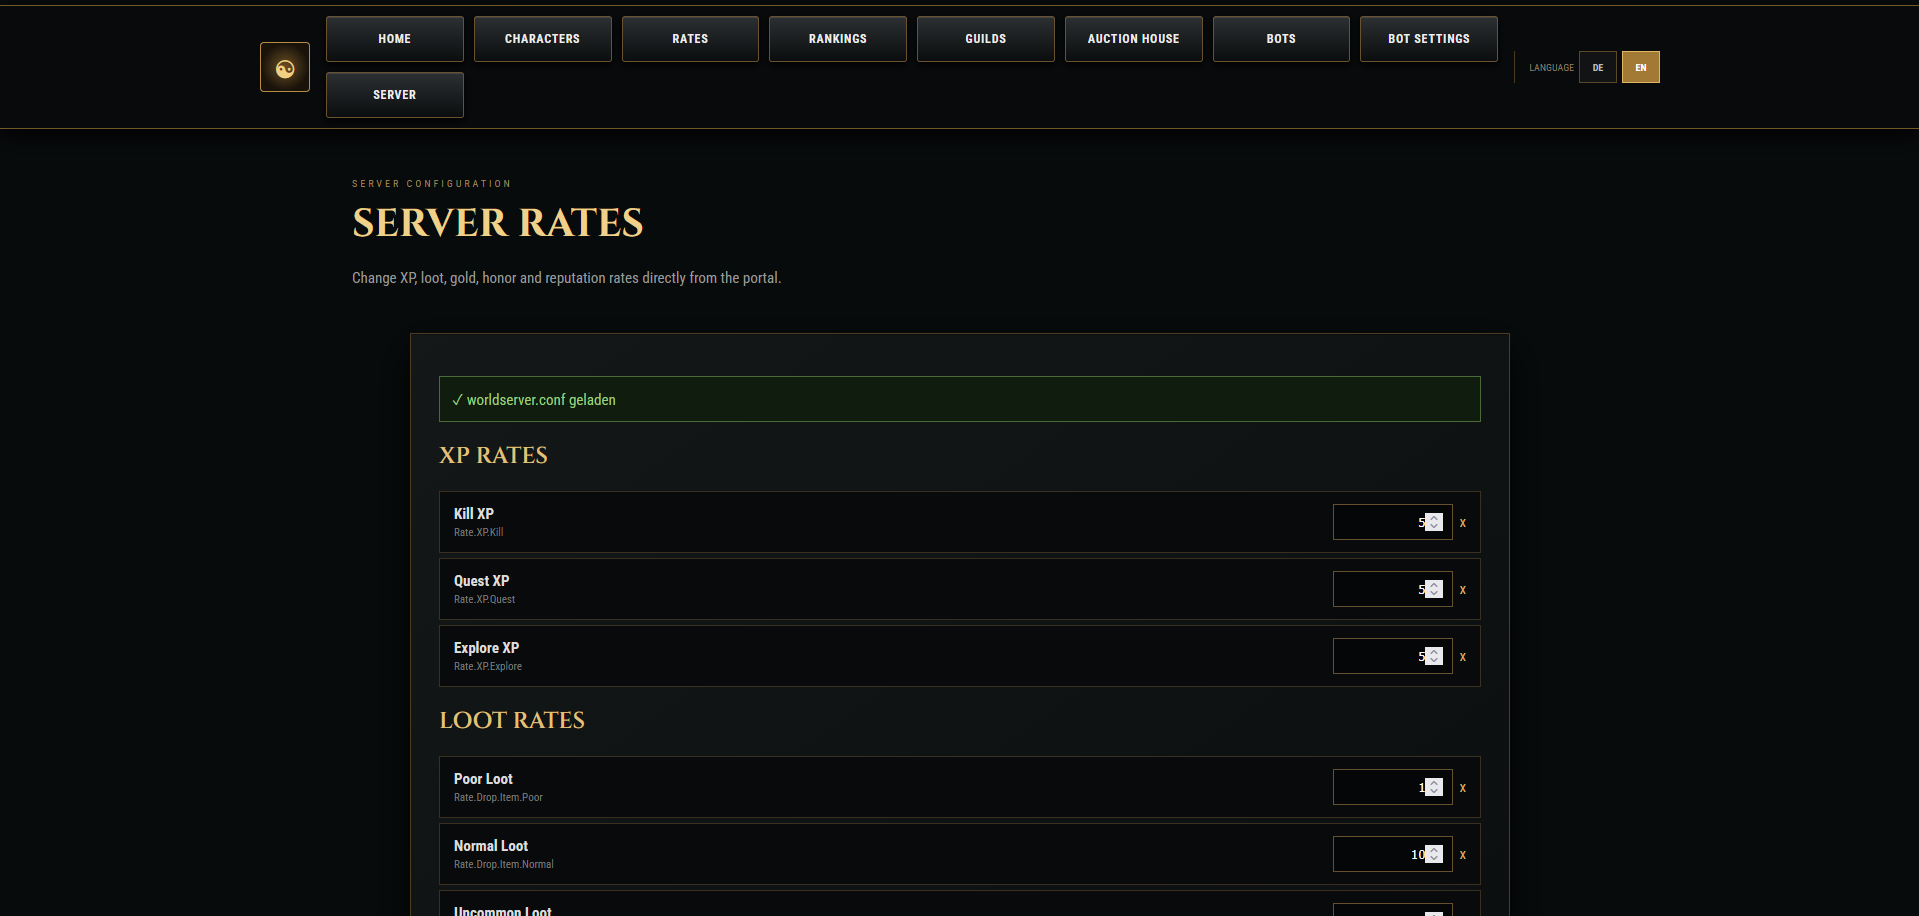Navigate to Guilds
Screen dimensions: 1919x916
pyautogui.click(x=986, y=39)
